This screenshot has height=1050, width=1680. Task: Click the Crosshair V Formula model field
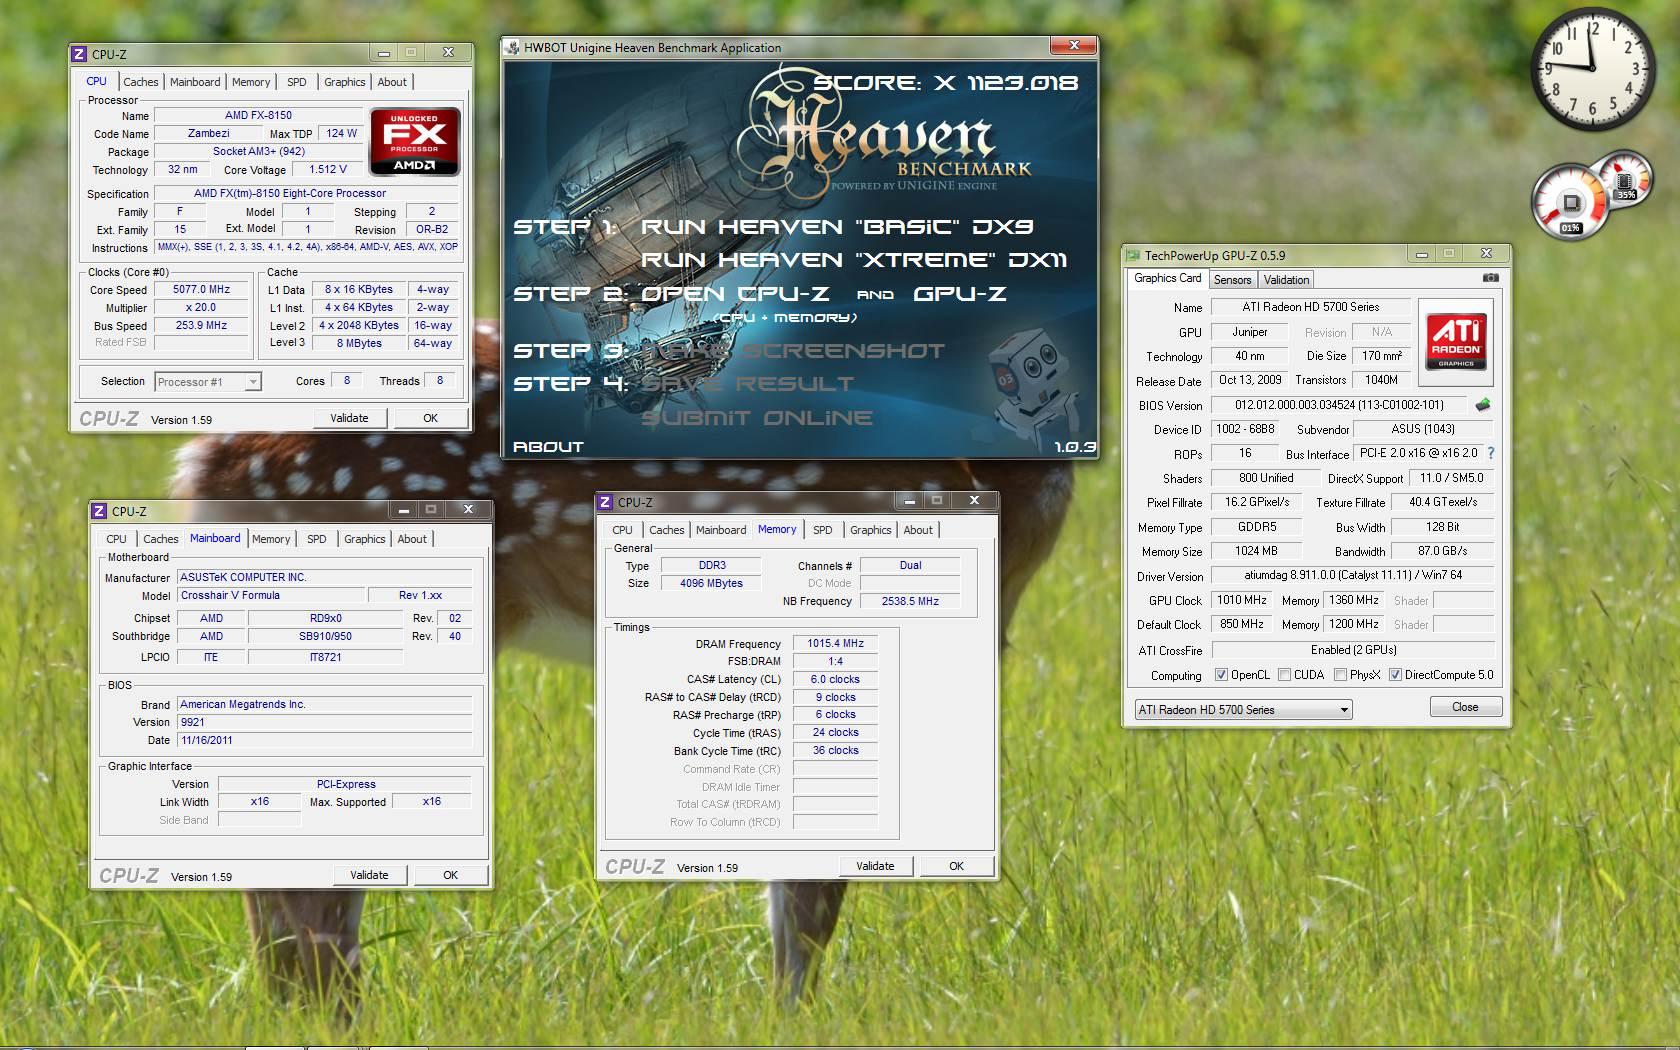pyautogui.click(x=271, y=595)
